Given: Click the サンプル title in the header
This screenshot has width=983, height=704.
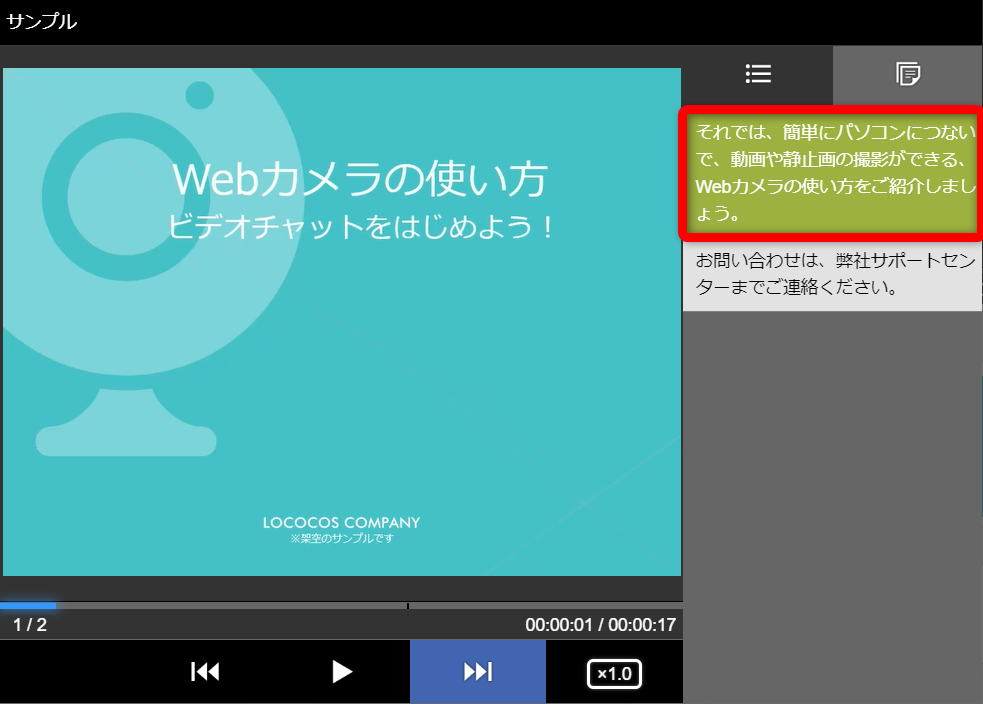Looking at the screenshot, I should point(42,21).
